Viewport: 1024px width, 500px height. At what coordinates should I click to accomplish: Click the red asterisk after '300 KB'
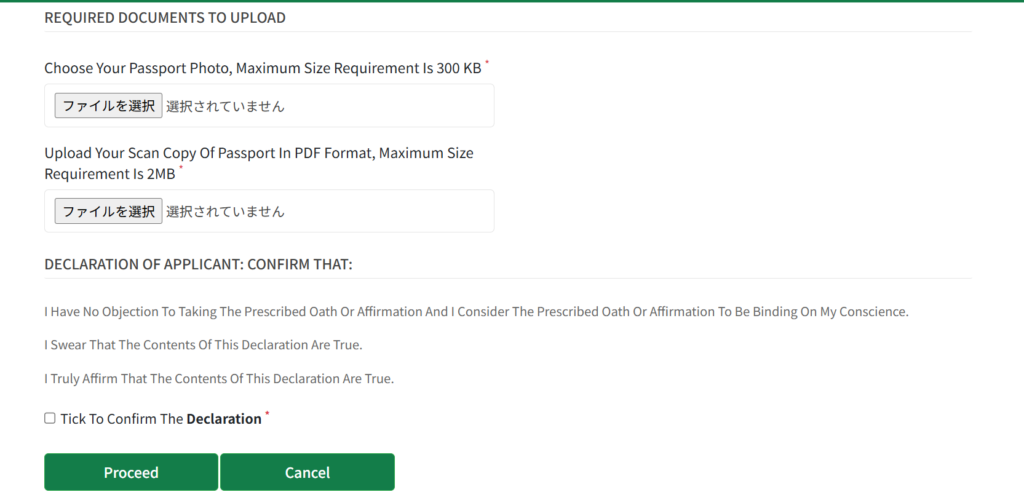pyautogui.click(x=487, y=64)
